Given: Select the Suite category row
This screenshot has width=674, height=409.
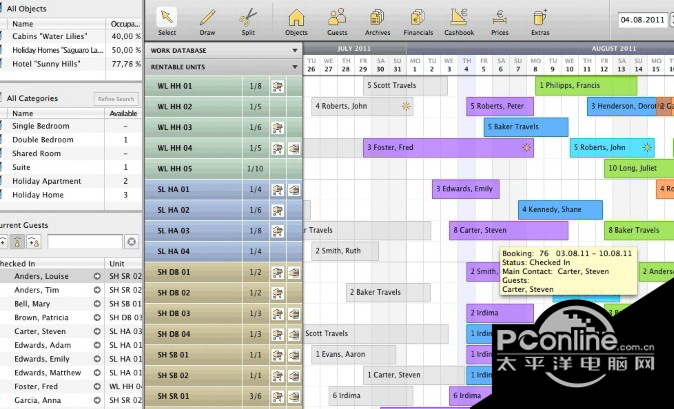Looking at the screenshot, I should (71, 167).
